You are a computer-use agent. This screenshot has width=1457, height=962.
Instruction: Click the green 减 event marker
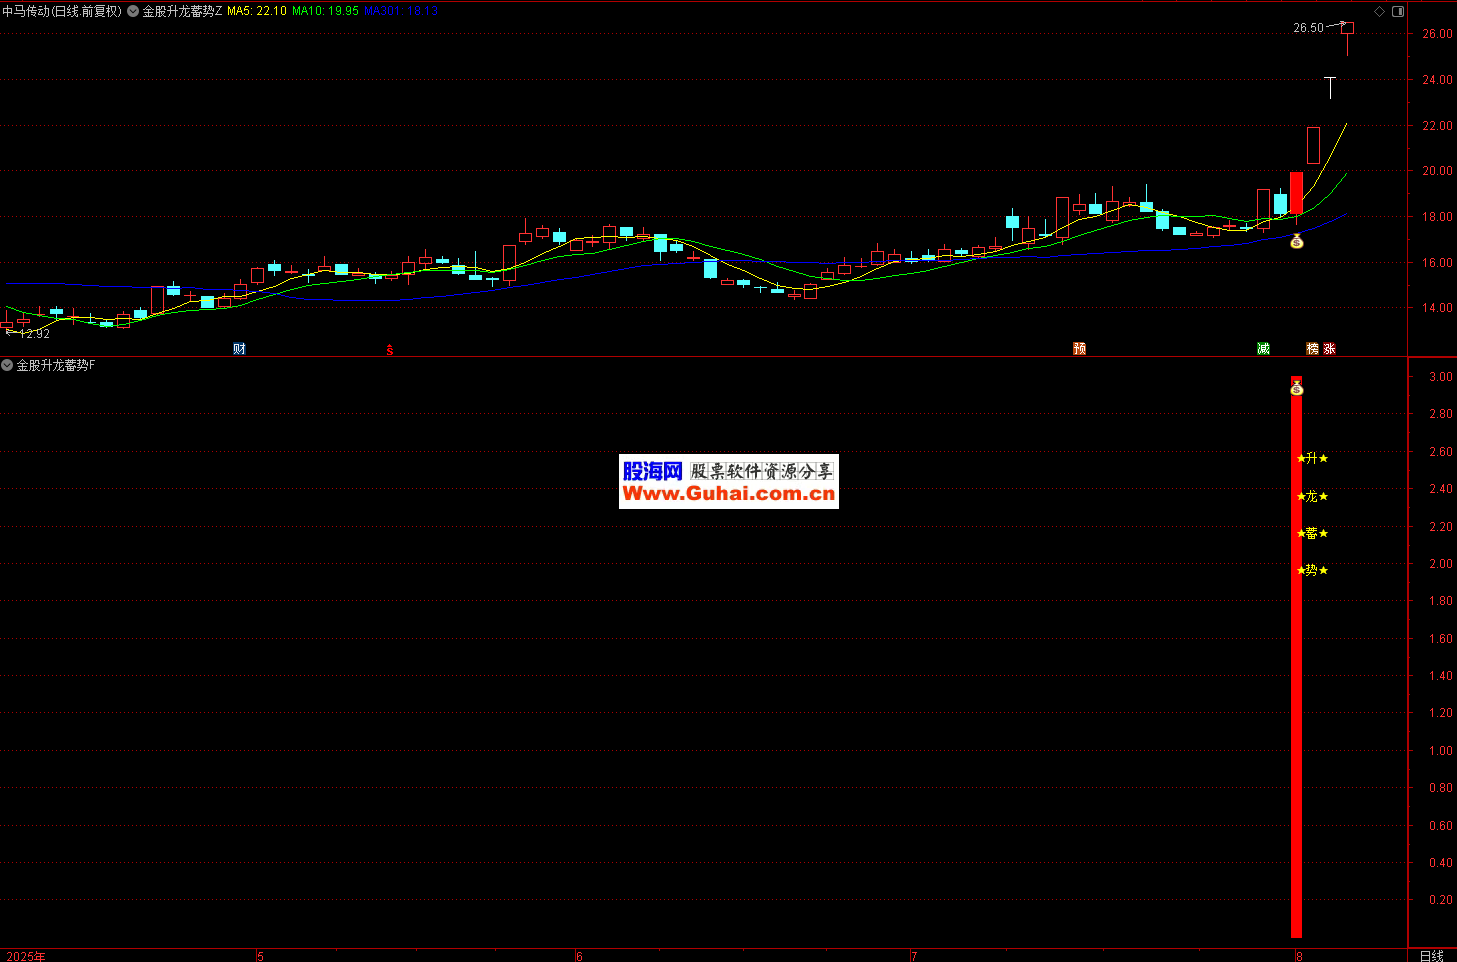(1264, 348)
